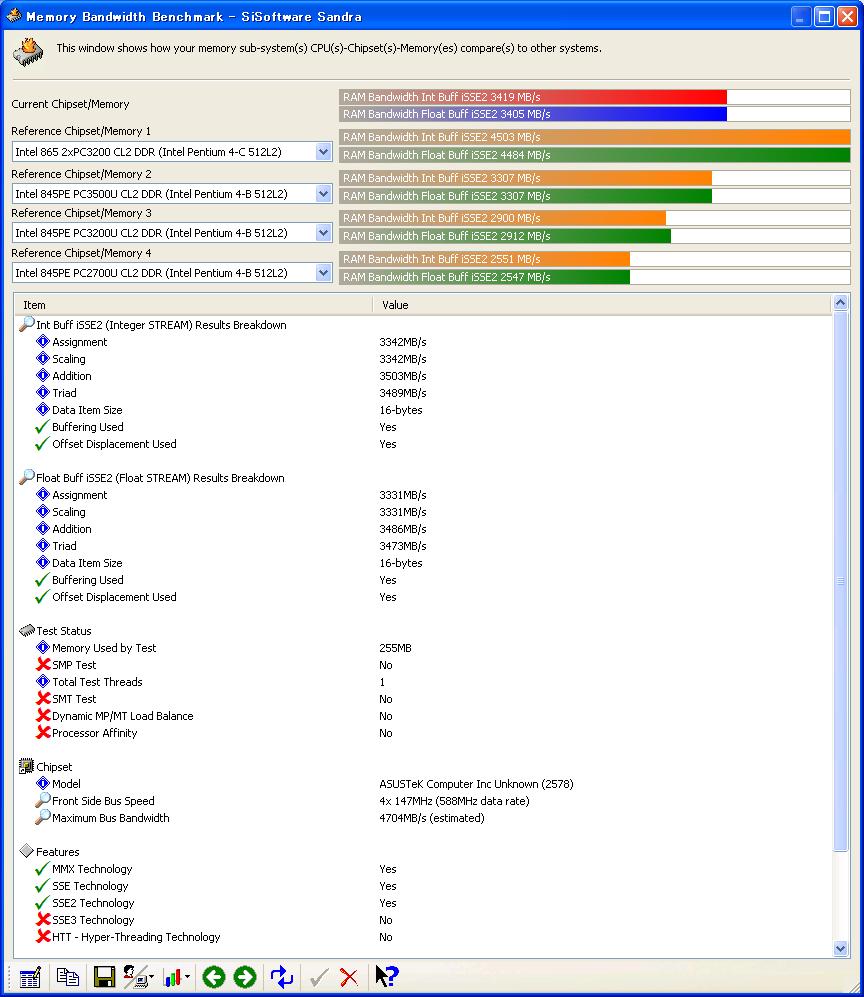
Task: Click magnifier icon beside Int Buff iSSE2 breakdown
Action: [x=27, y=324]
